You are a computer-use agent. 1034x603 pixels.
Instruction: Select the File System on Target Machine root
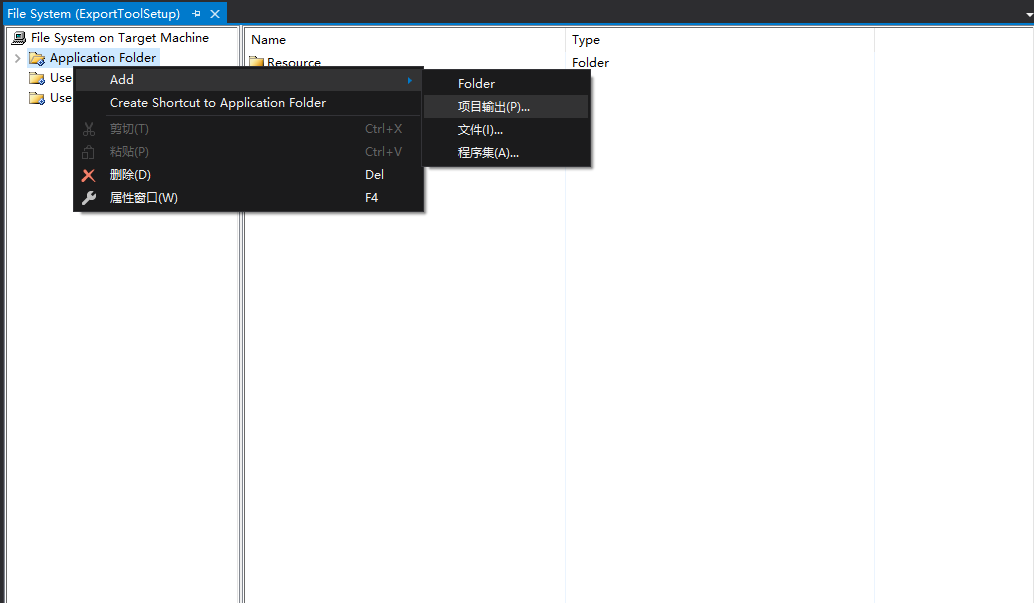(x=119, y=38)
